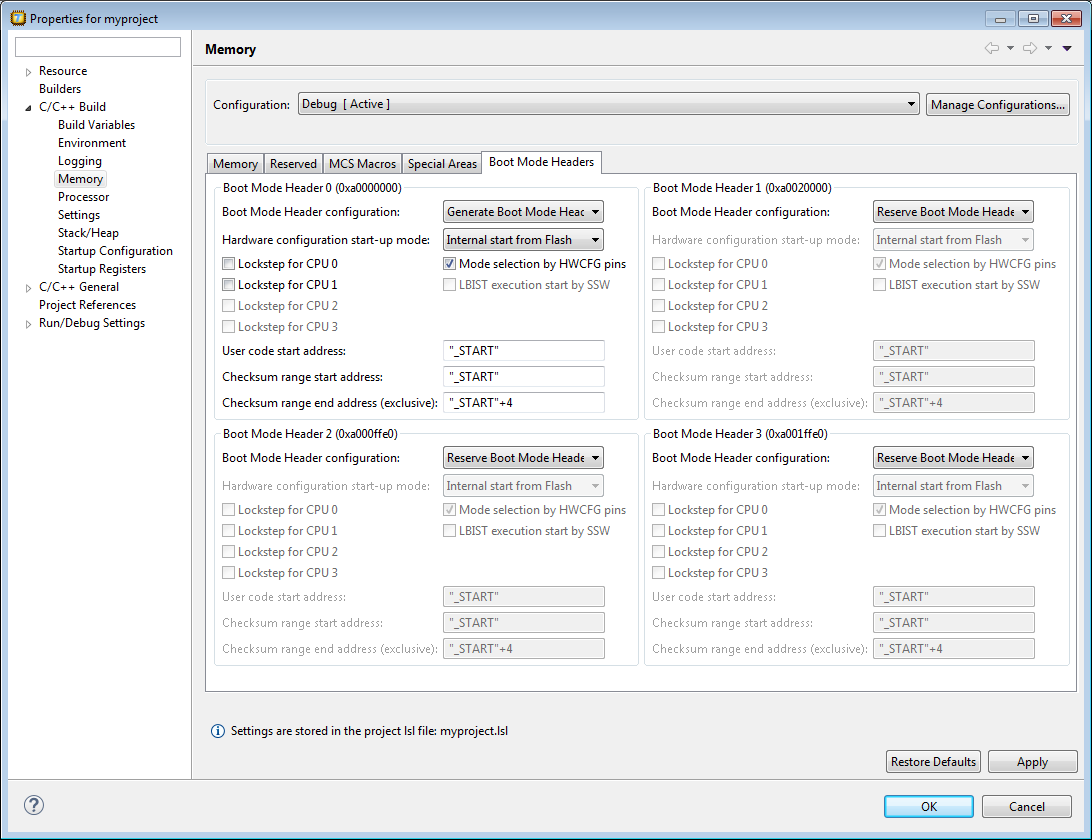This screenshot has width=1092, height=840.
Task: Toggle Lockstep for CPU 3 in Header 3
Action: pos(658,572)
